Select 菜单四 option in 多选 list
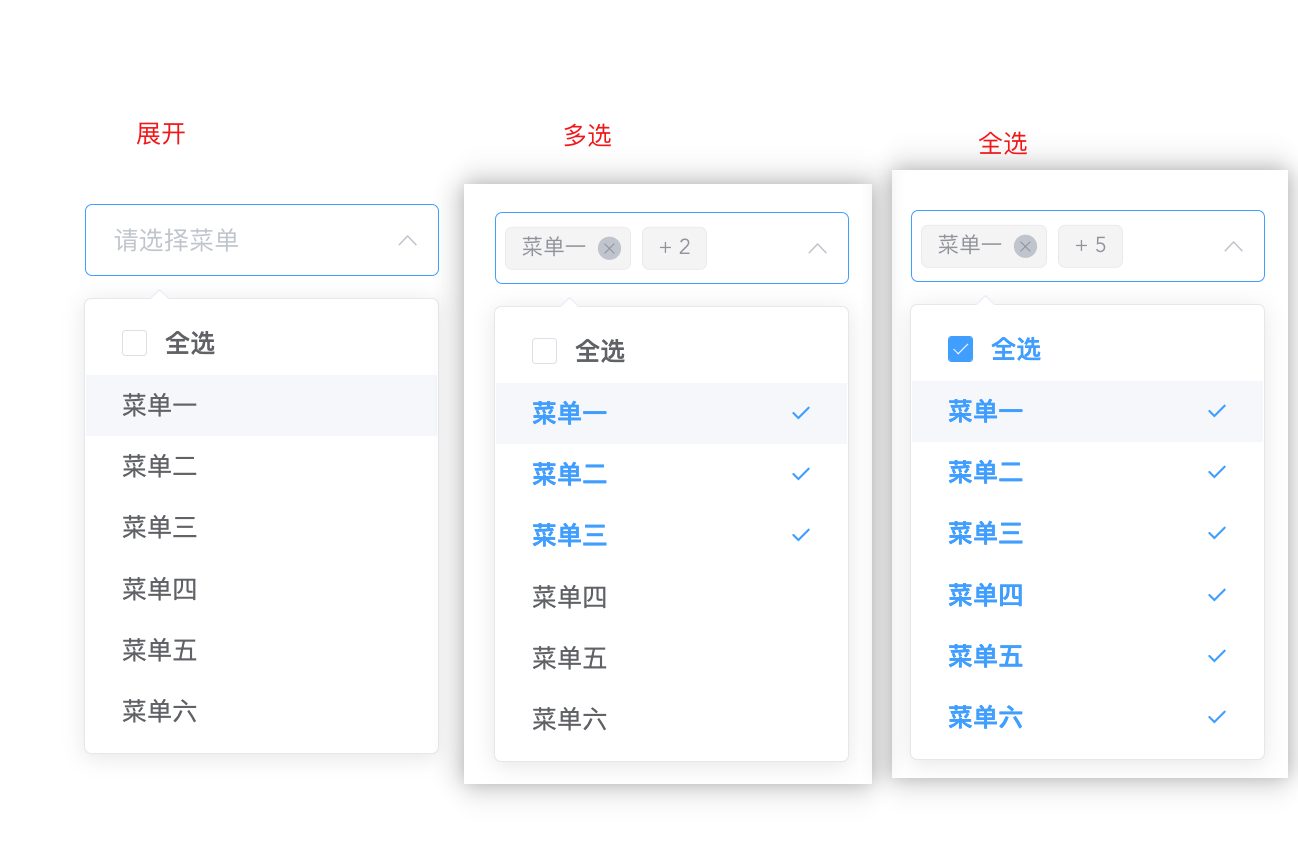The image size is (1298, 844). click(x=672, y=597)
